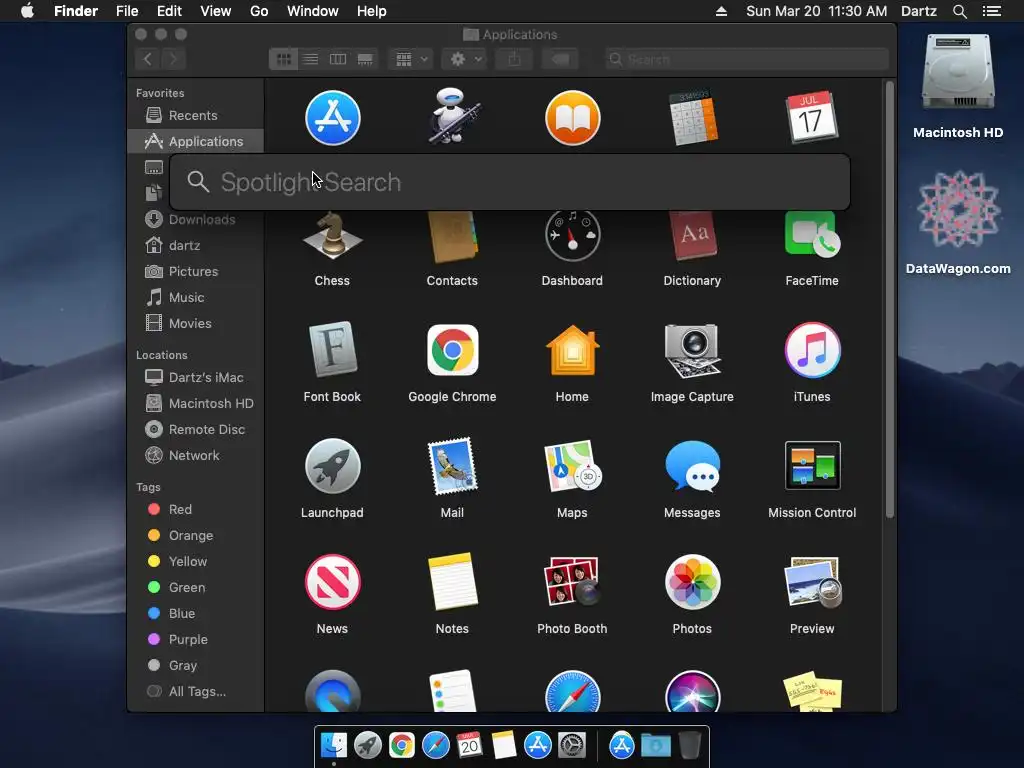Go back in Finder history

coord(148,59)
